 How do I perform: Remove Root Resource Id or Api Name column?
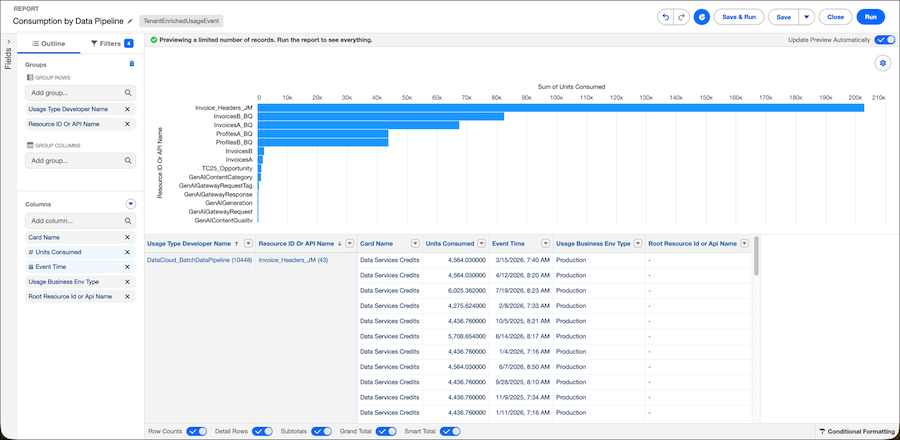[x=127, y=297]
